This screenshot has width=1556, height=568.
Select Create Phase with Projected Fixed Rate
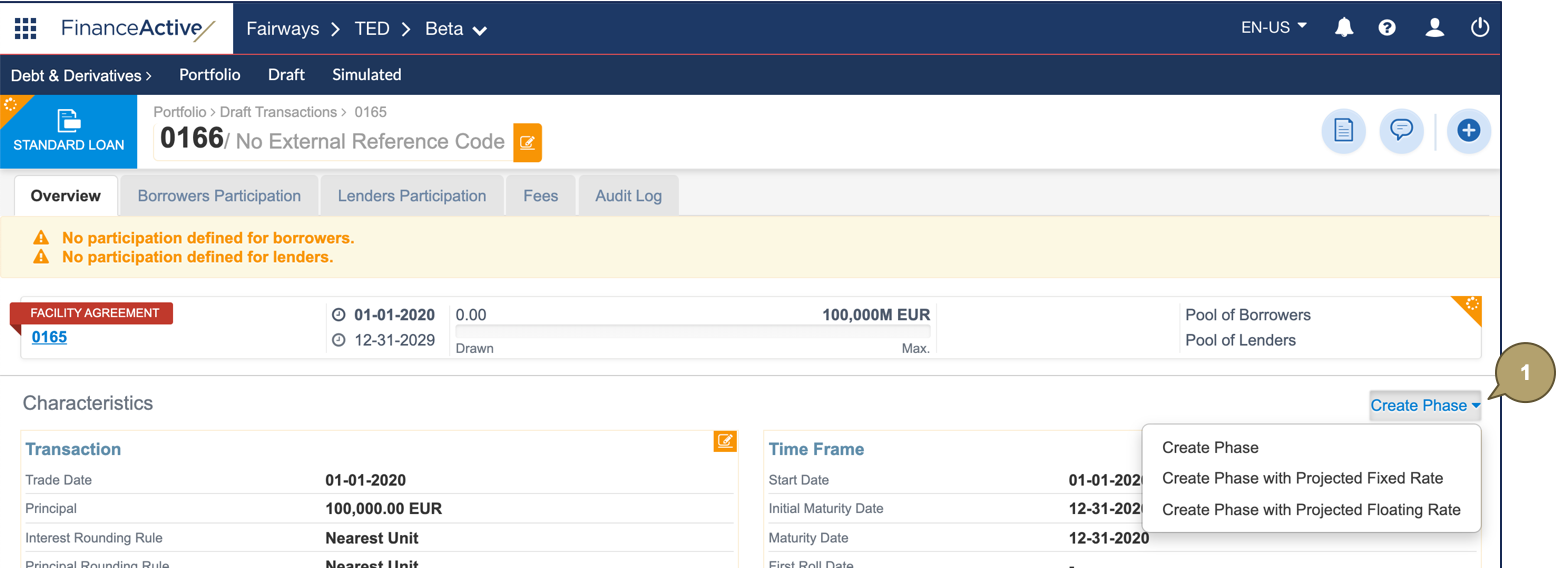pyautogui.click(x=1302, y=478)
